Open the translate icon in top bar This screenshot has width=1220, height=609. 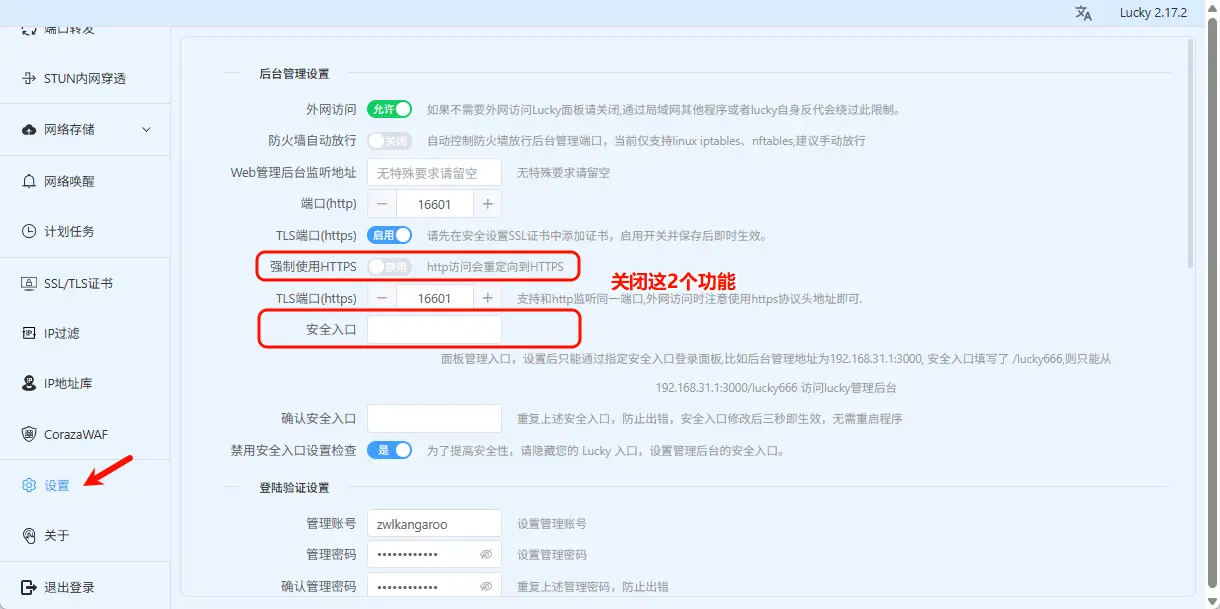pyautogui.click(x=1084, y=13)
